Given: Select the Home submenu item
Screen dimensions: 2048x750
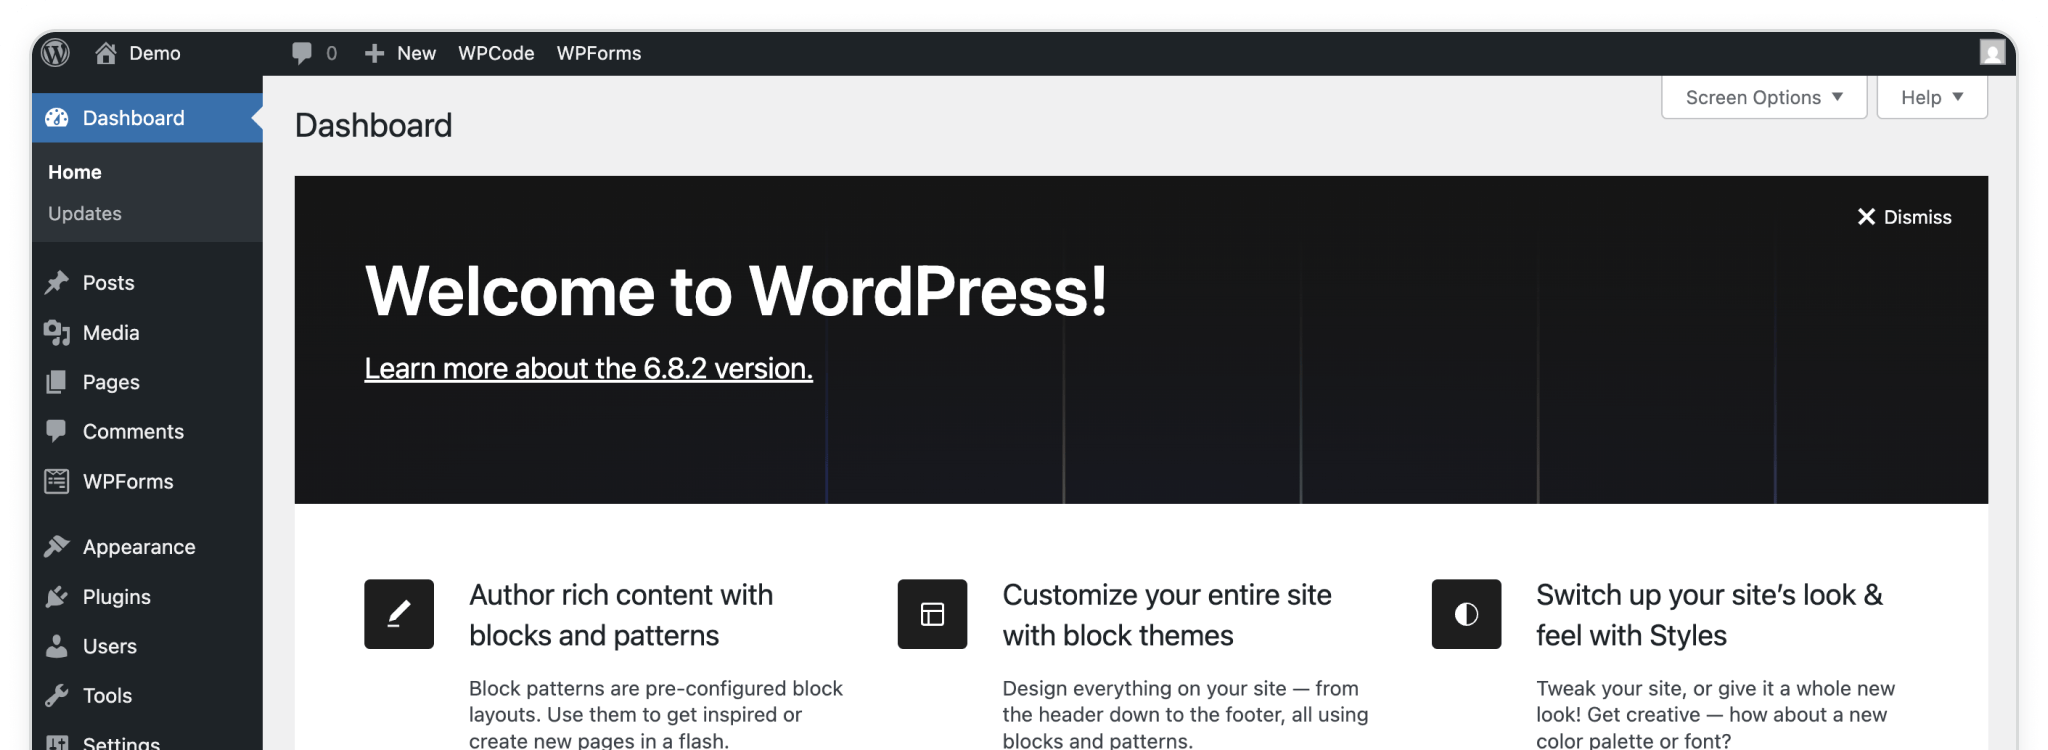Looking at the screenshot, I should [75, 172].
